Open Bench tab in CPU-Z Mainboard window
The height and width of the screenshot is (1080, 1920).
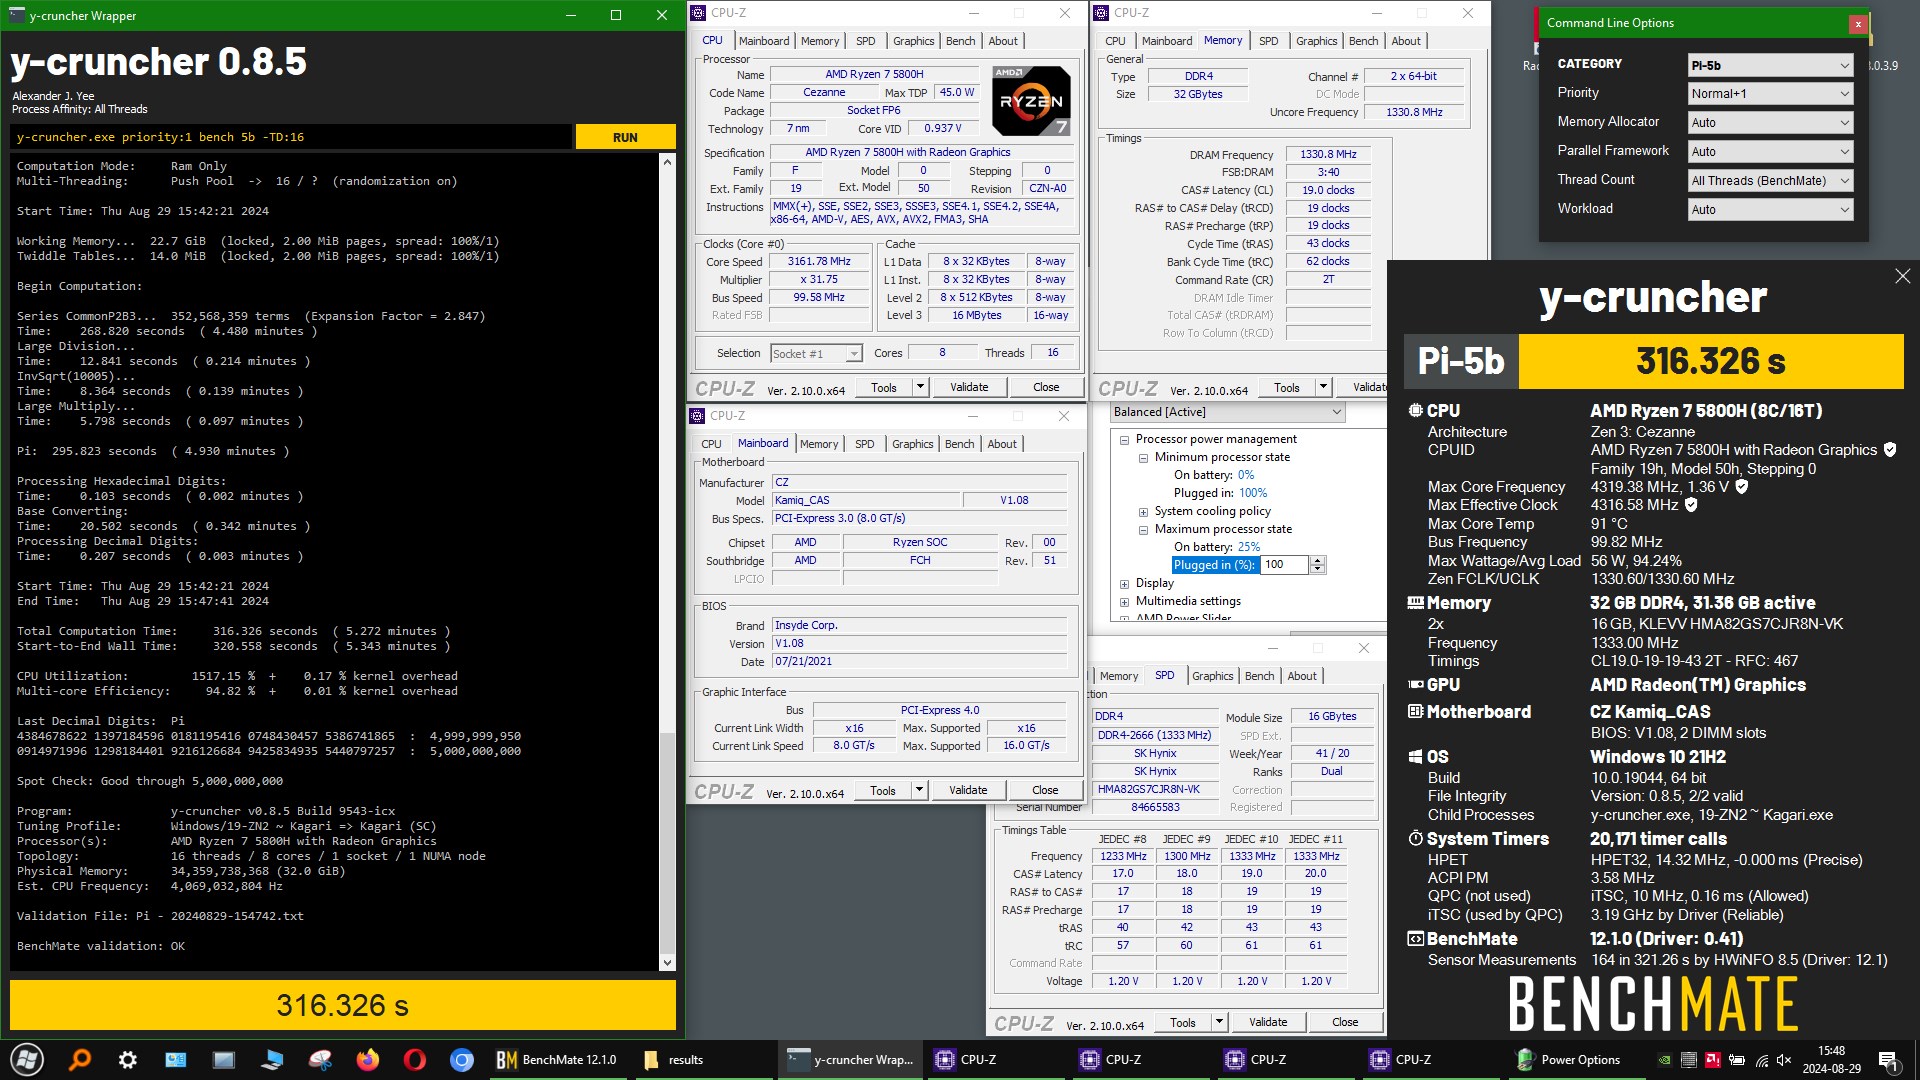coord(959,444)
